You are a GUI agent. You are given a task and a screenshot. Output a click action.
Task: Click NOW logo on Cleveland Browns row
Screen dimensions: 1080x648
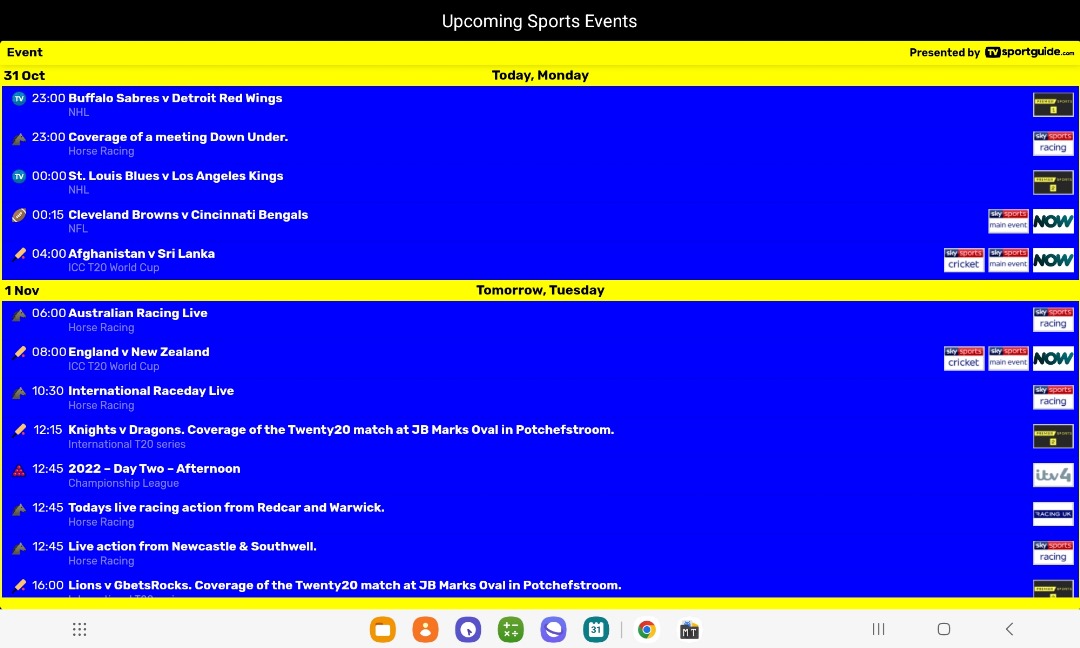click(x=1053, y=221)
